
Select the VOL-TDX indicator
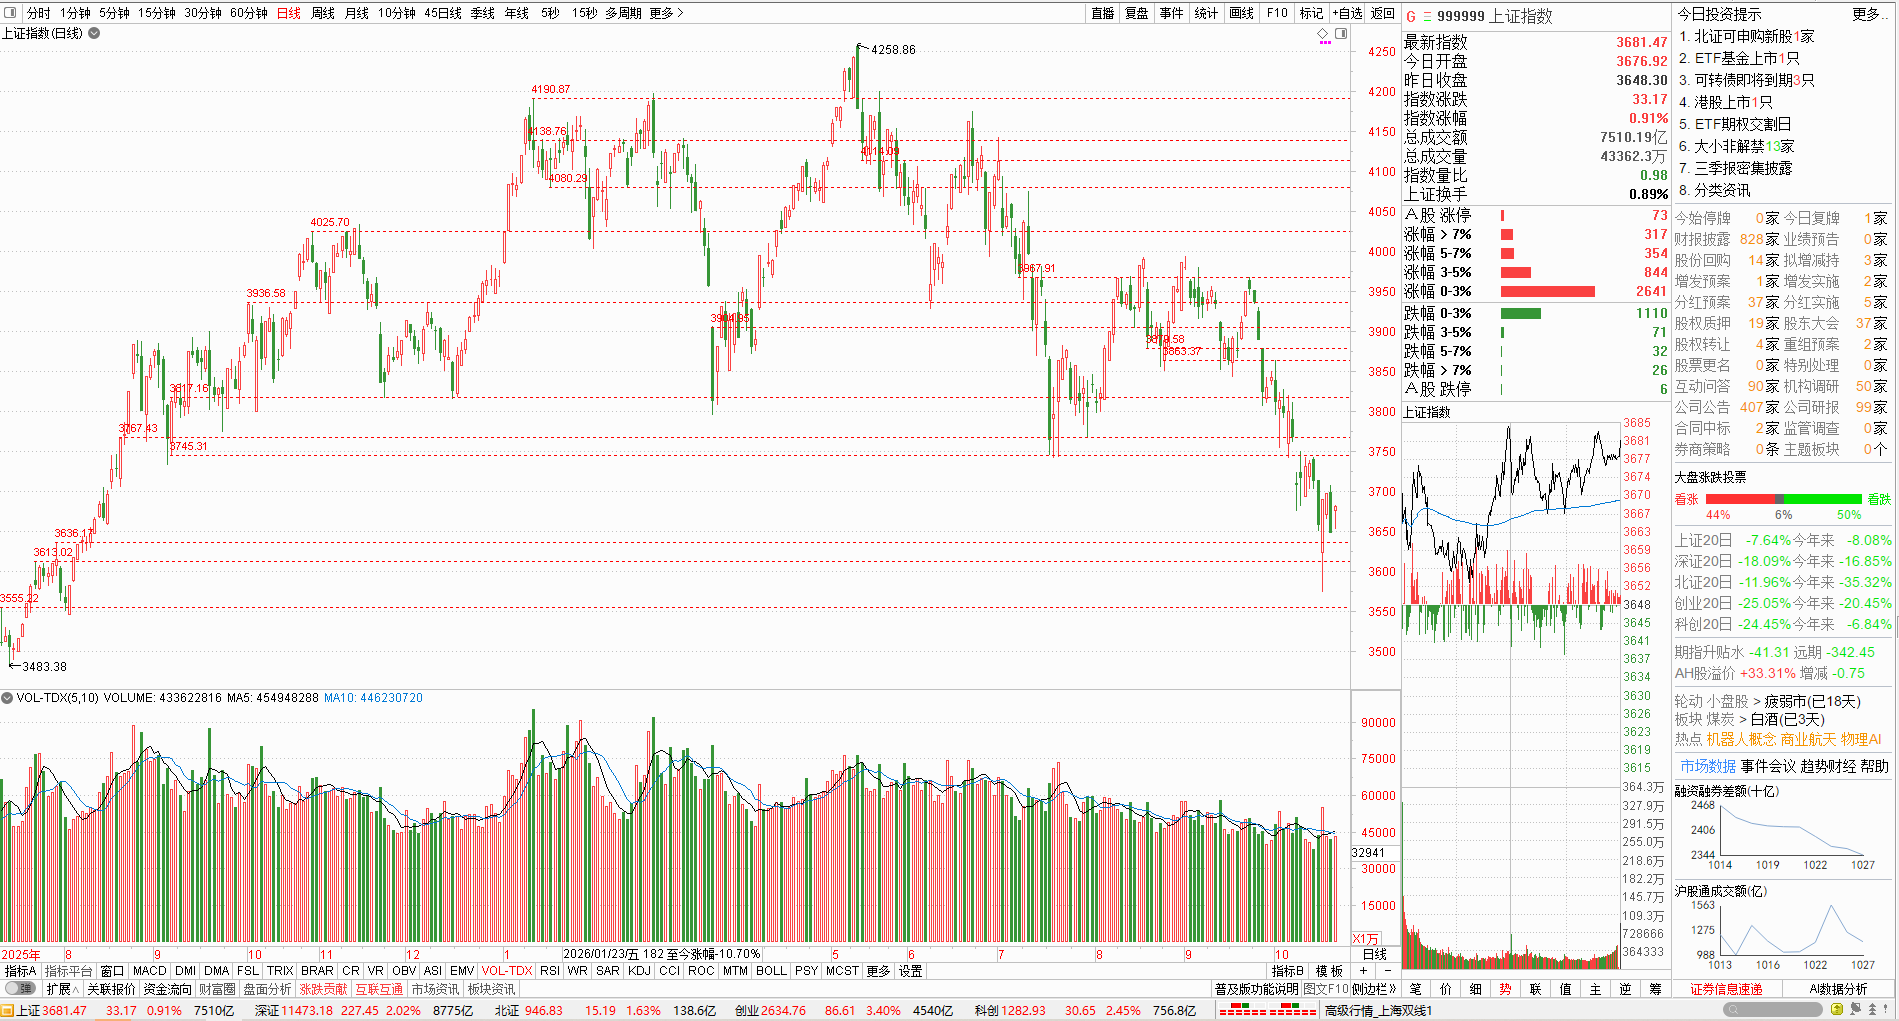click(x=507, y=971)
